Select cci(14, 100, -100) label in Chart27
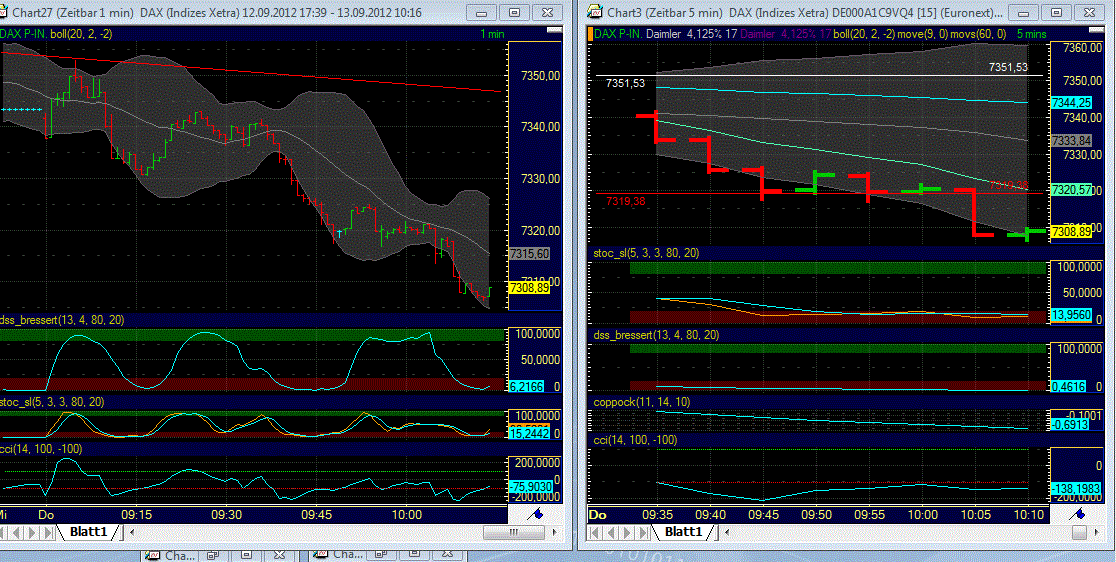This screenshot has width=1116, height=562. click(x=41, y=449)
